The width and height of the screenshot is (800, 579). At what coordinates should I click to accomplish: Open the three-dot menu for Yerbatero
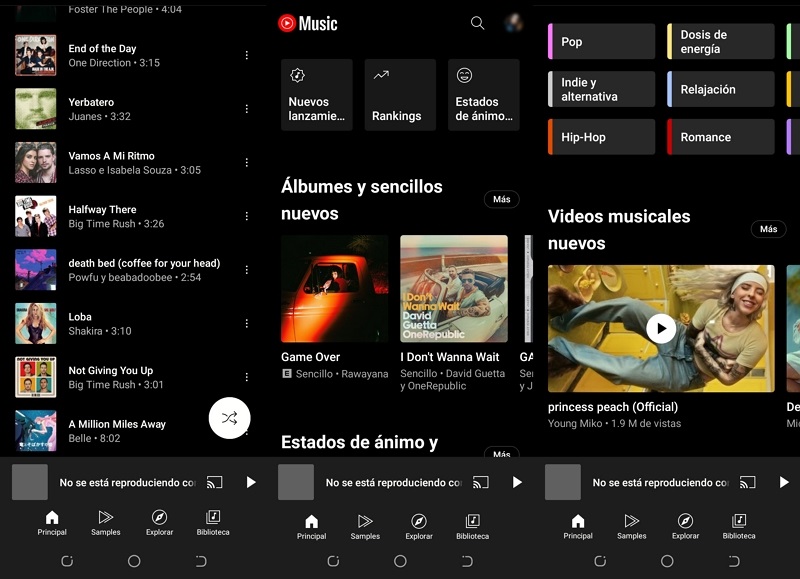pyautogui.click(x=245, y=108)
